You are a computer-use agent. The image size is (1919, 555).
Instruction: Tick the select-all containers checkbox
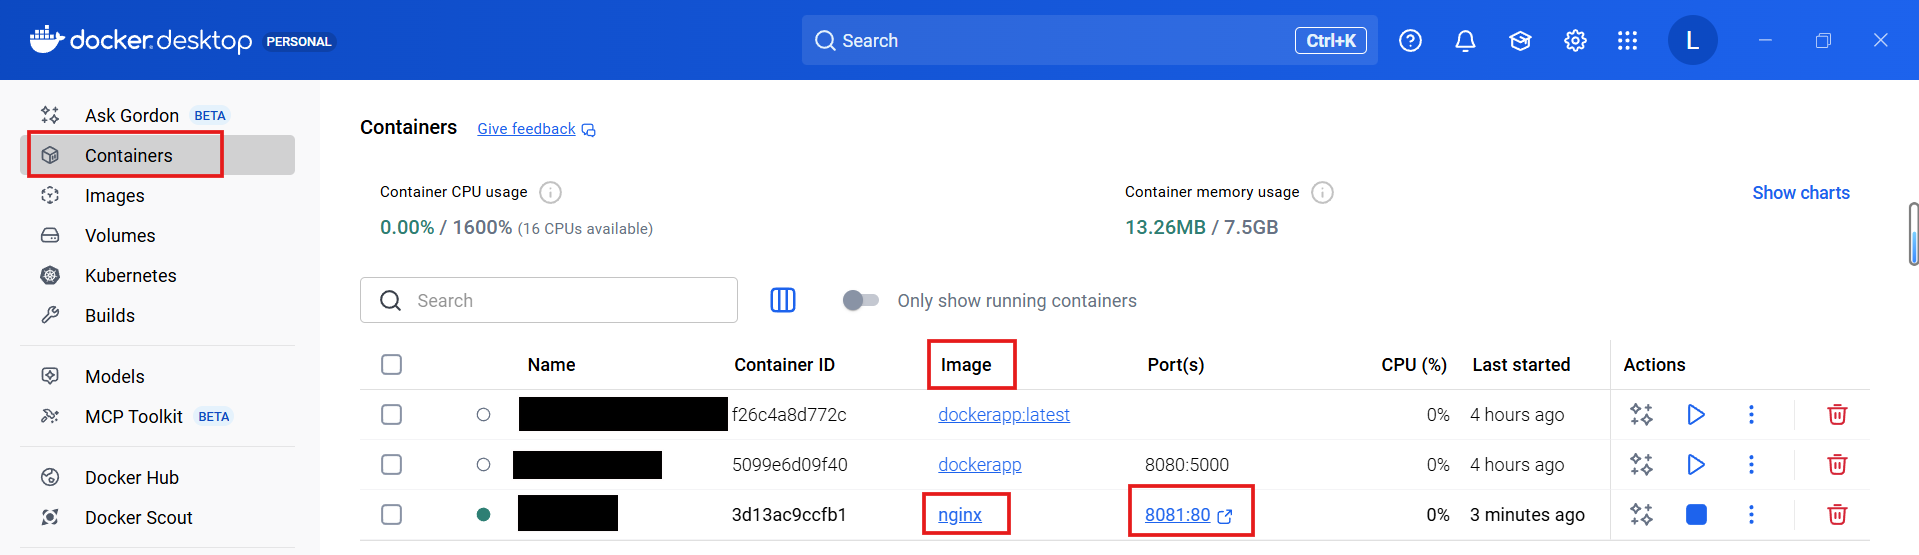(392, 364)
